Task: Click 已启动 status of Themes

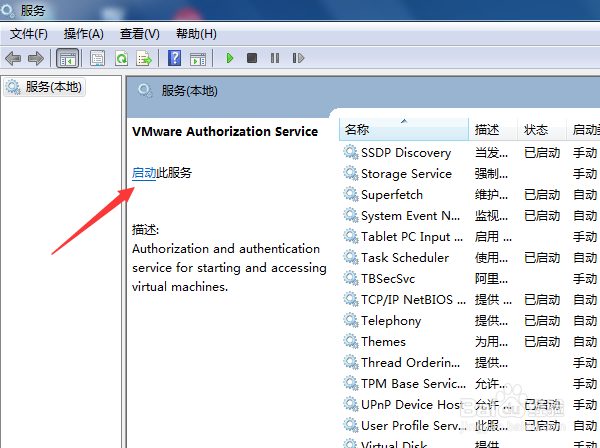Action: tap(542, 342)
